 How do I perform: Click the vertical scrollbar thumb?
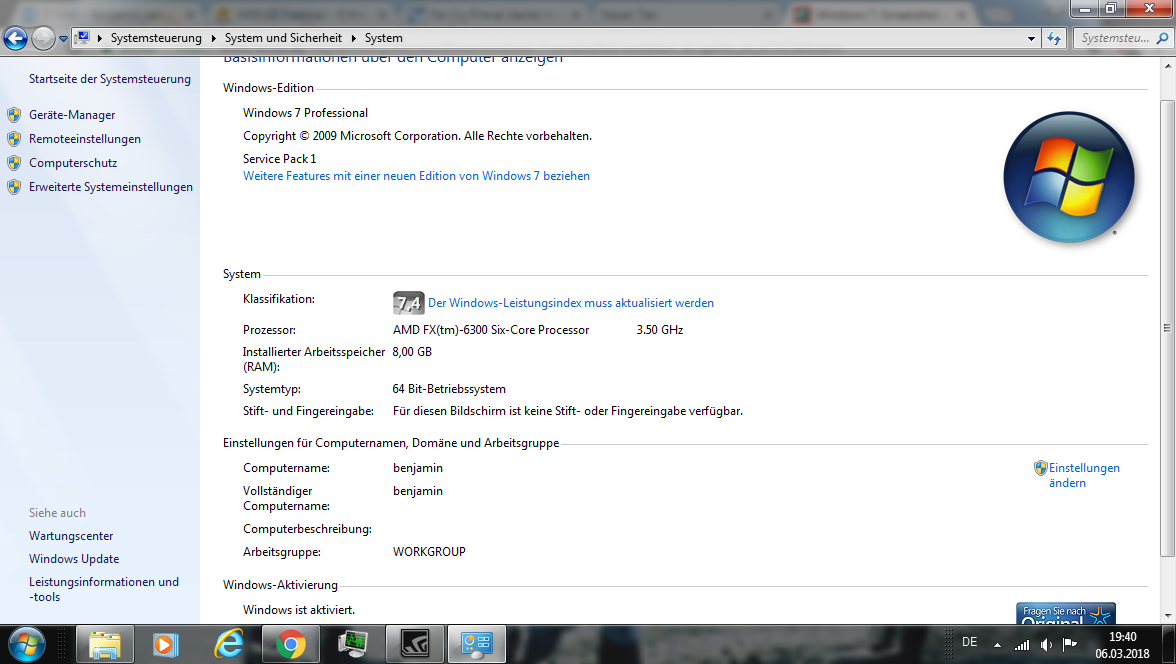point(1168,328)
